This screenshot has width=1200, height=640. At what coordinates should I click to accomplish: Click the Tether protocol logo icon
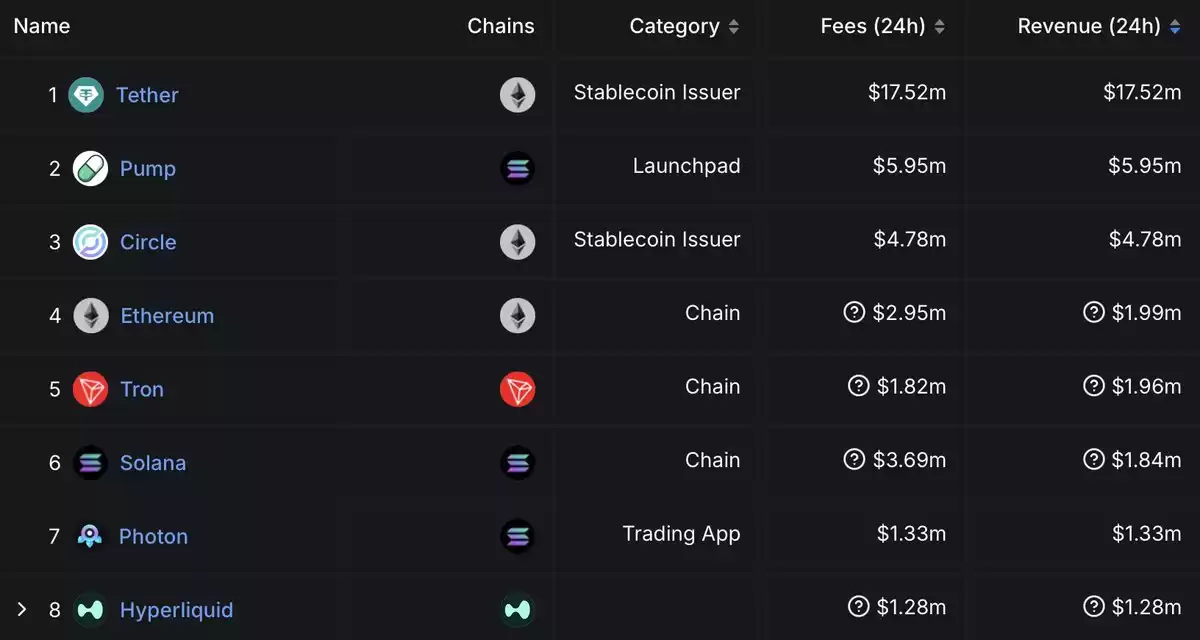(x=86, y=95)
